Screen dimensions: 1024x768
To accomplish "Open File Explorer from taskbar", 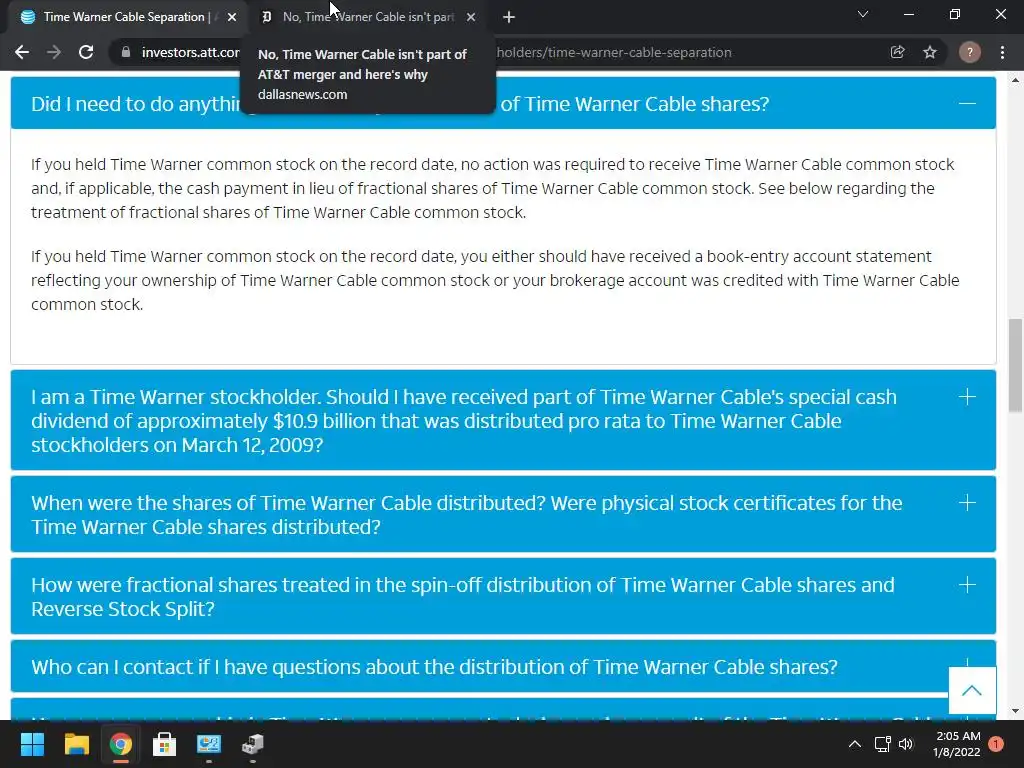I will click(x=76, y=744).
